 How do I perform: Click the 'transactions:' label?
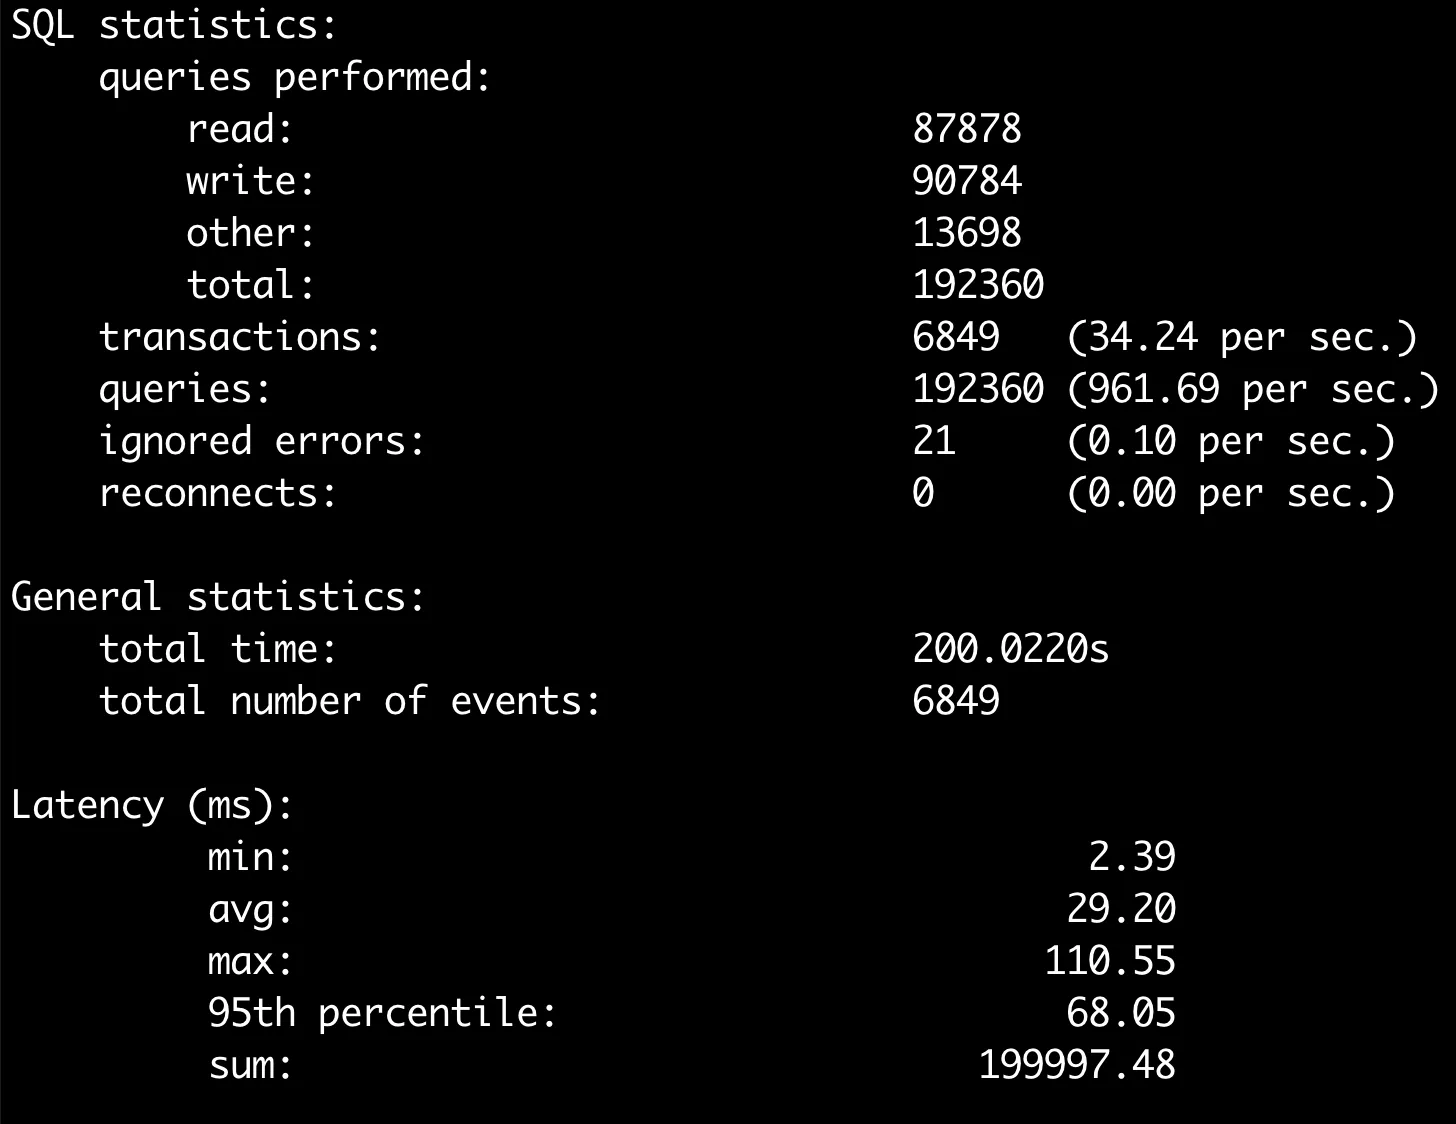pos(240,337)
